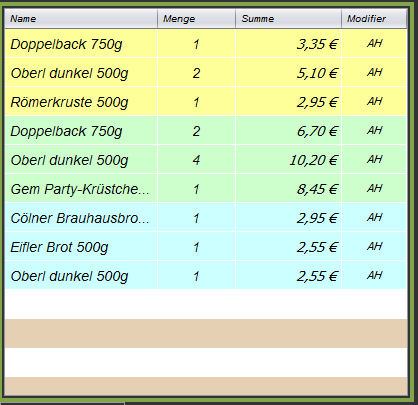The height and width of the screenshot is (405, 418).
Task: Sort by the Name column header
Action: click(x=81, y=19)
